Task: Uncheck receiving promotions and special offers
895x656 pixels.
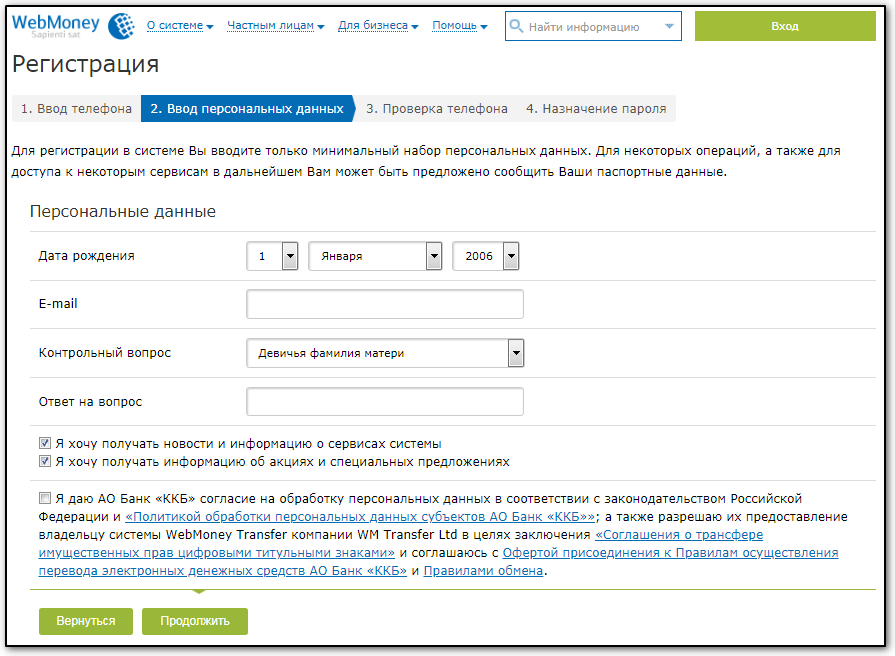Action: (x=45, y=461)
